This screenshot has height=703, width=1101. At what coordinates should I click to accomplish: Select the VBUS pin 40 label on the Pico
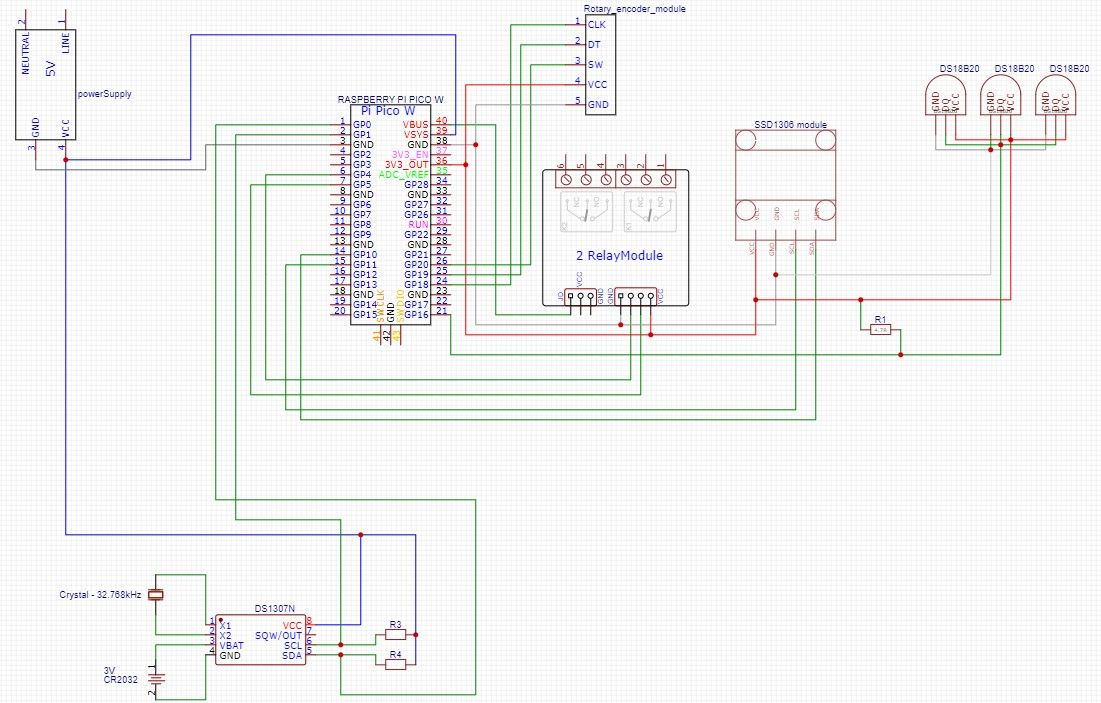tap(416, 124)
